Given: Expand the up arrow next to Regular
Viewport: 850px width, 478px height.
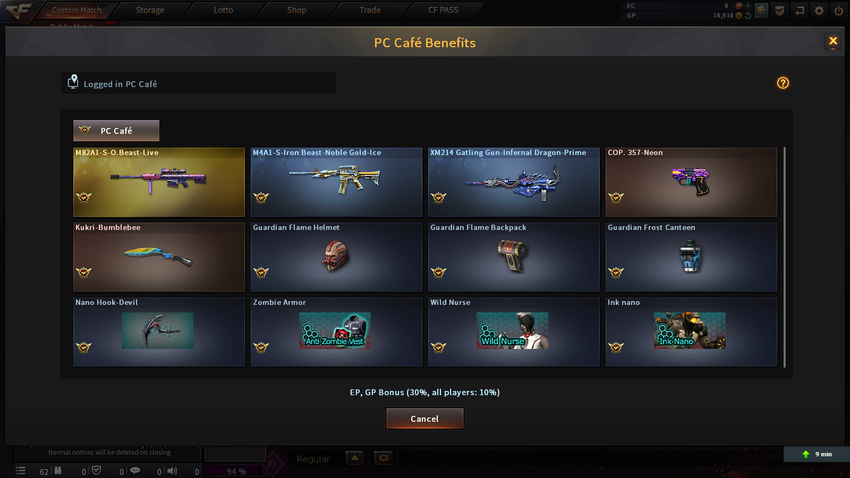Looking at the screenshot, I should (355, 458).
